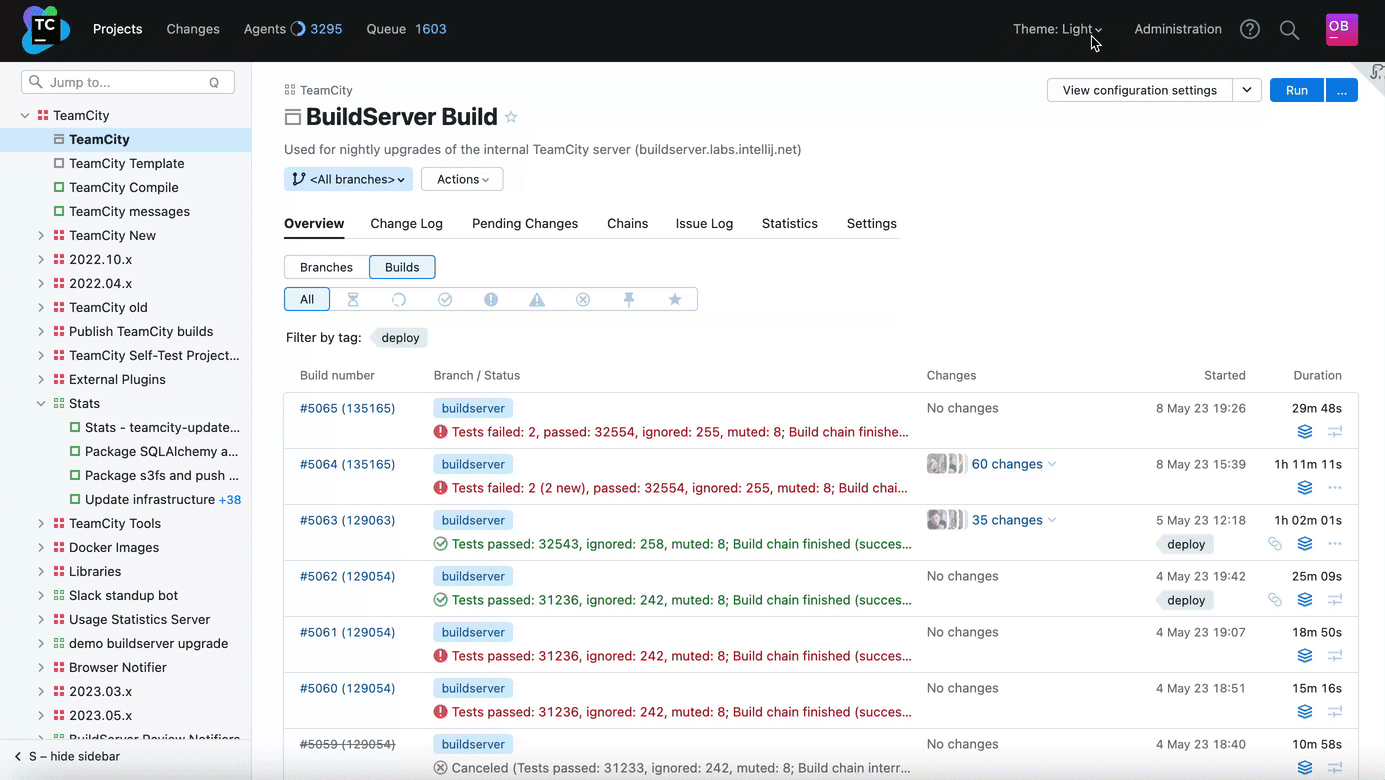
Task: Open more options dots for build #5063
Action: coord(1335,544)
